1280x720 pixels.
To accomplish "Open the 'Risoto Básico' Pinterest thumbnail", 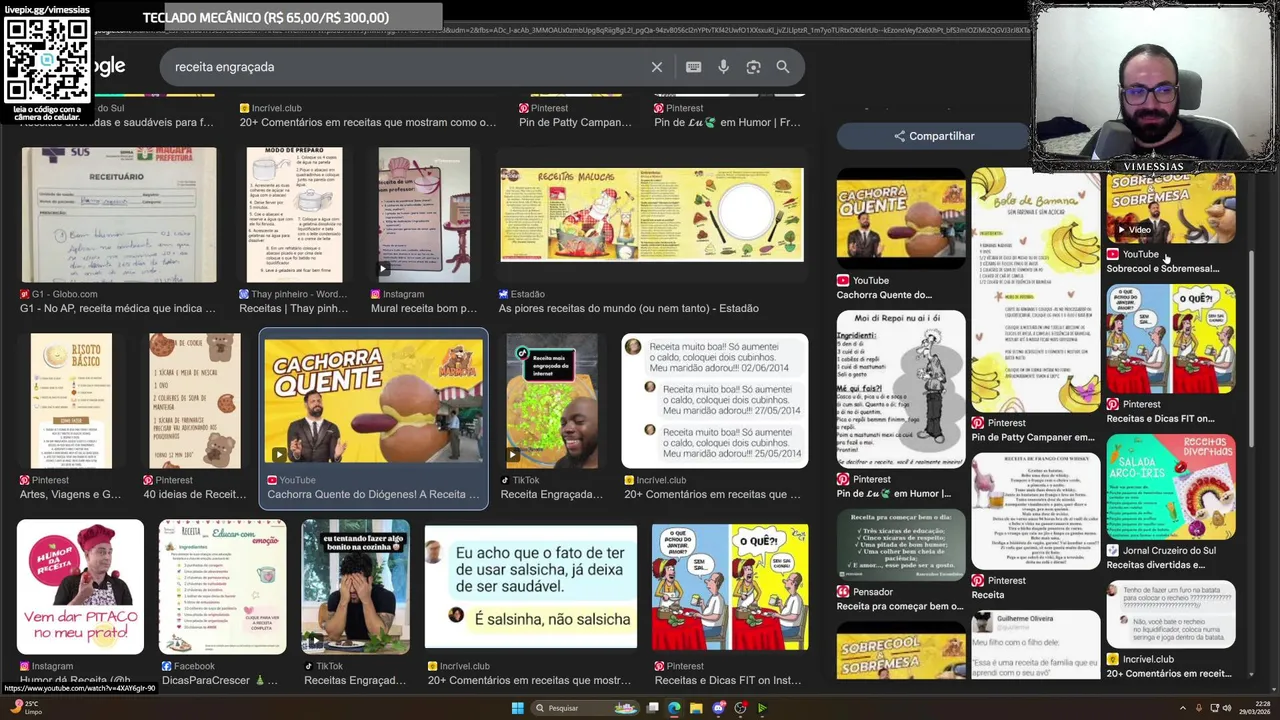I will click(x=71, y=400).
